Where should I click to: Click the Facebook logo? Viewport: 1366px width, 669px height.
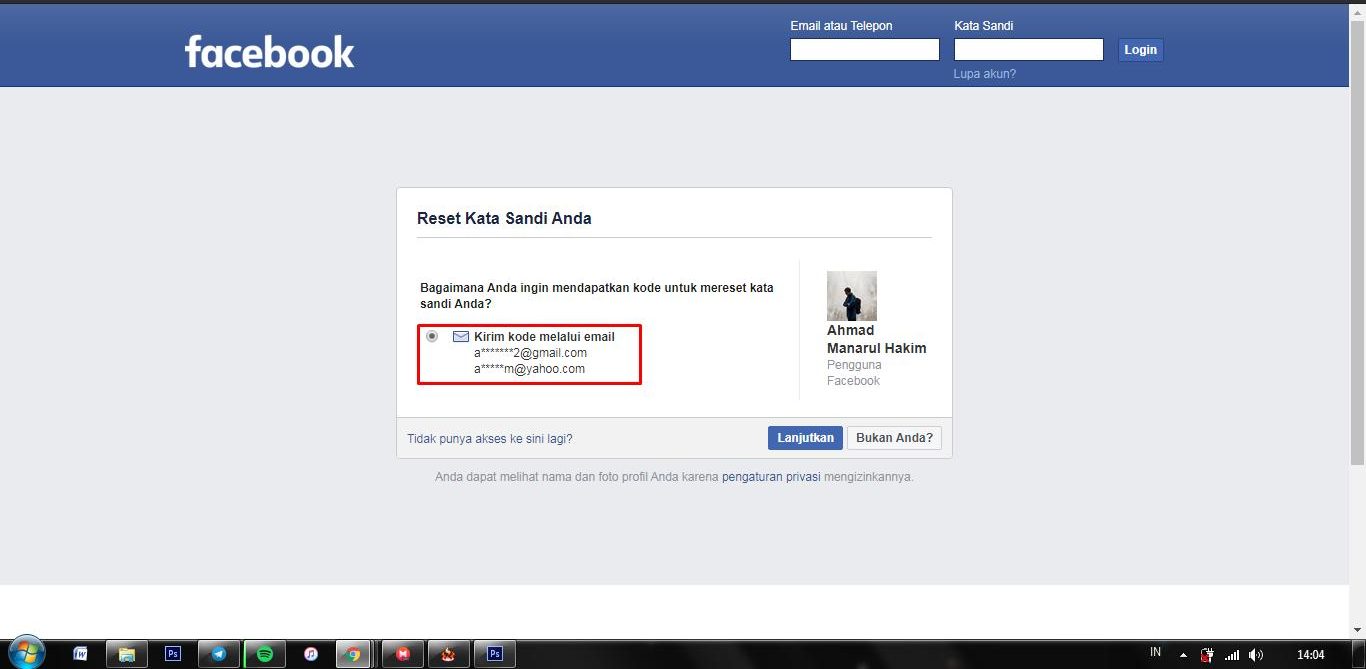coord(269,52)
